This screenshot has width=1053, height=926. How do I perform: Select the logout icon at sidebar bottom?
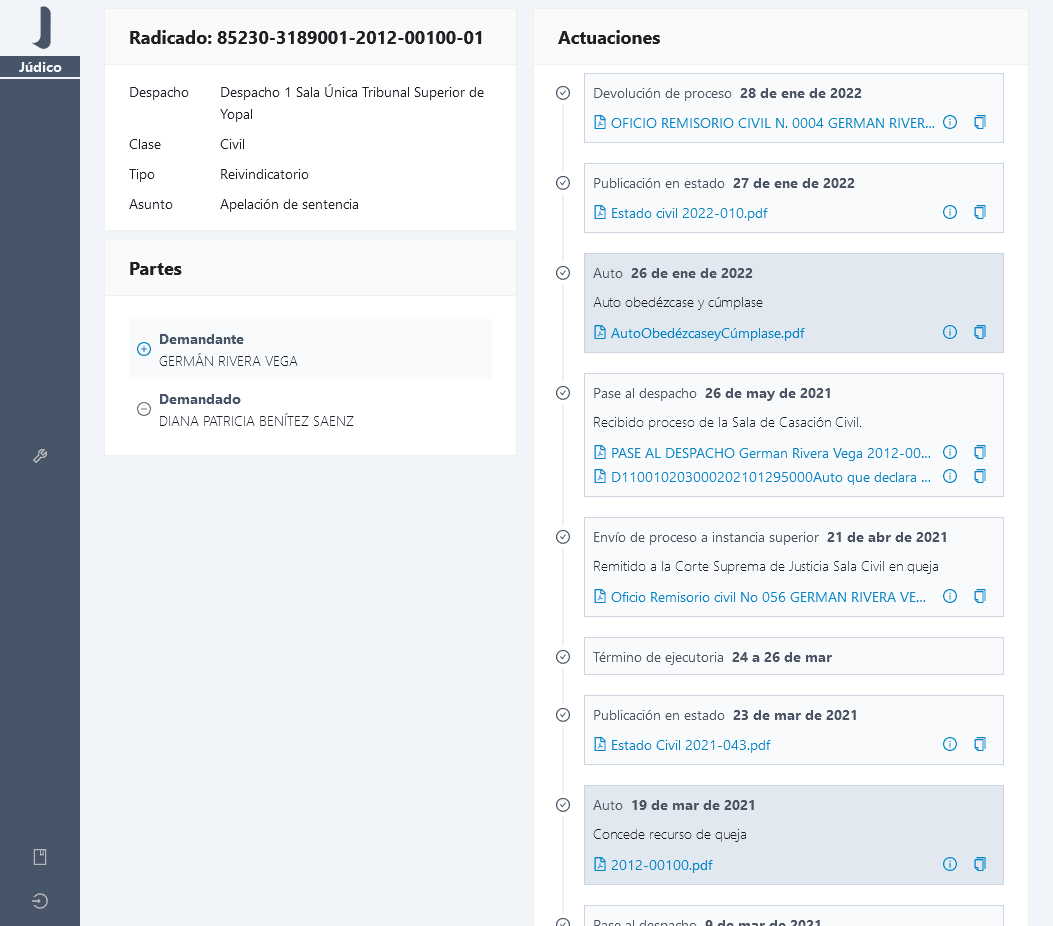point(40,900)
